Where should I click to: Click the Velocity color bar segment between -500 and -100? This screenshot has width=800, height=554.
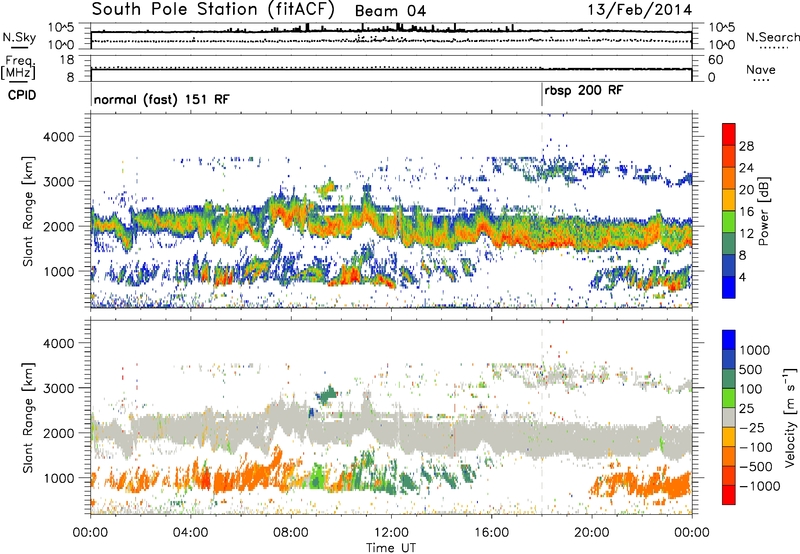click(729, 457)
